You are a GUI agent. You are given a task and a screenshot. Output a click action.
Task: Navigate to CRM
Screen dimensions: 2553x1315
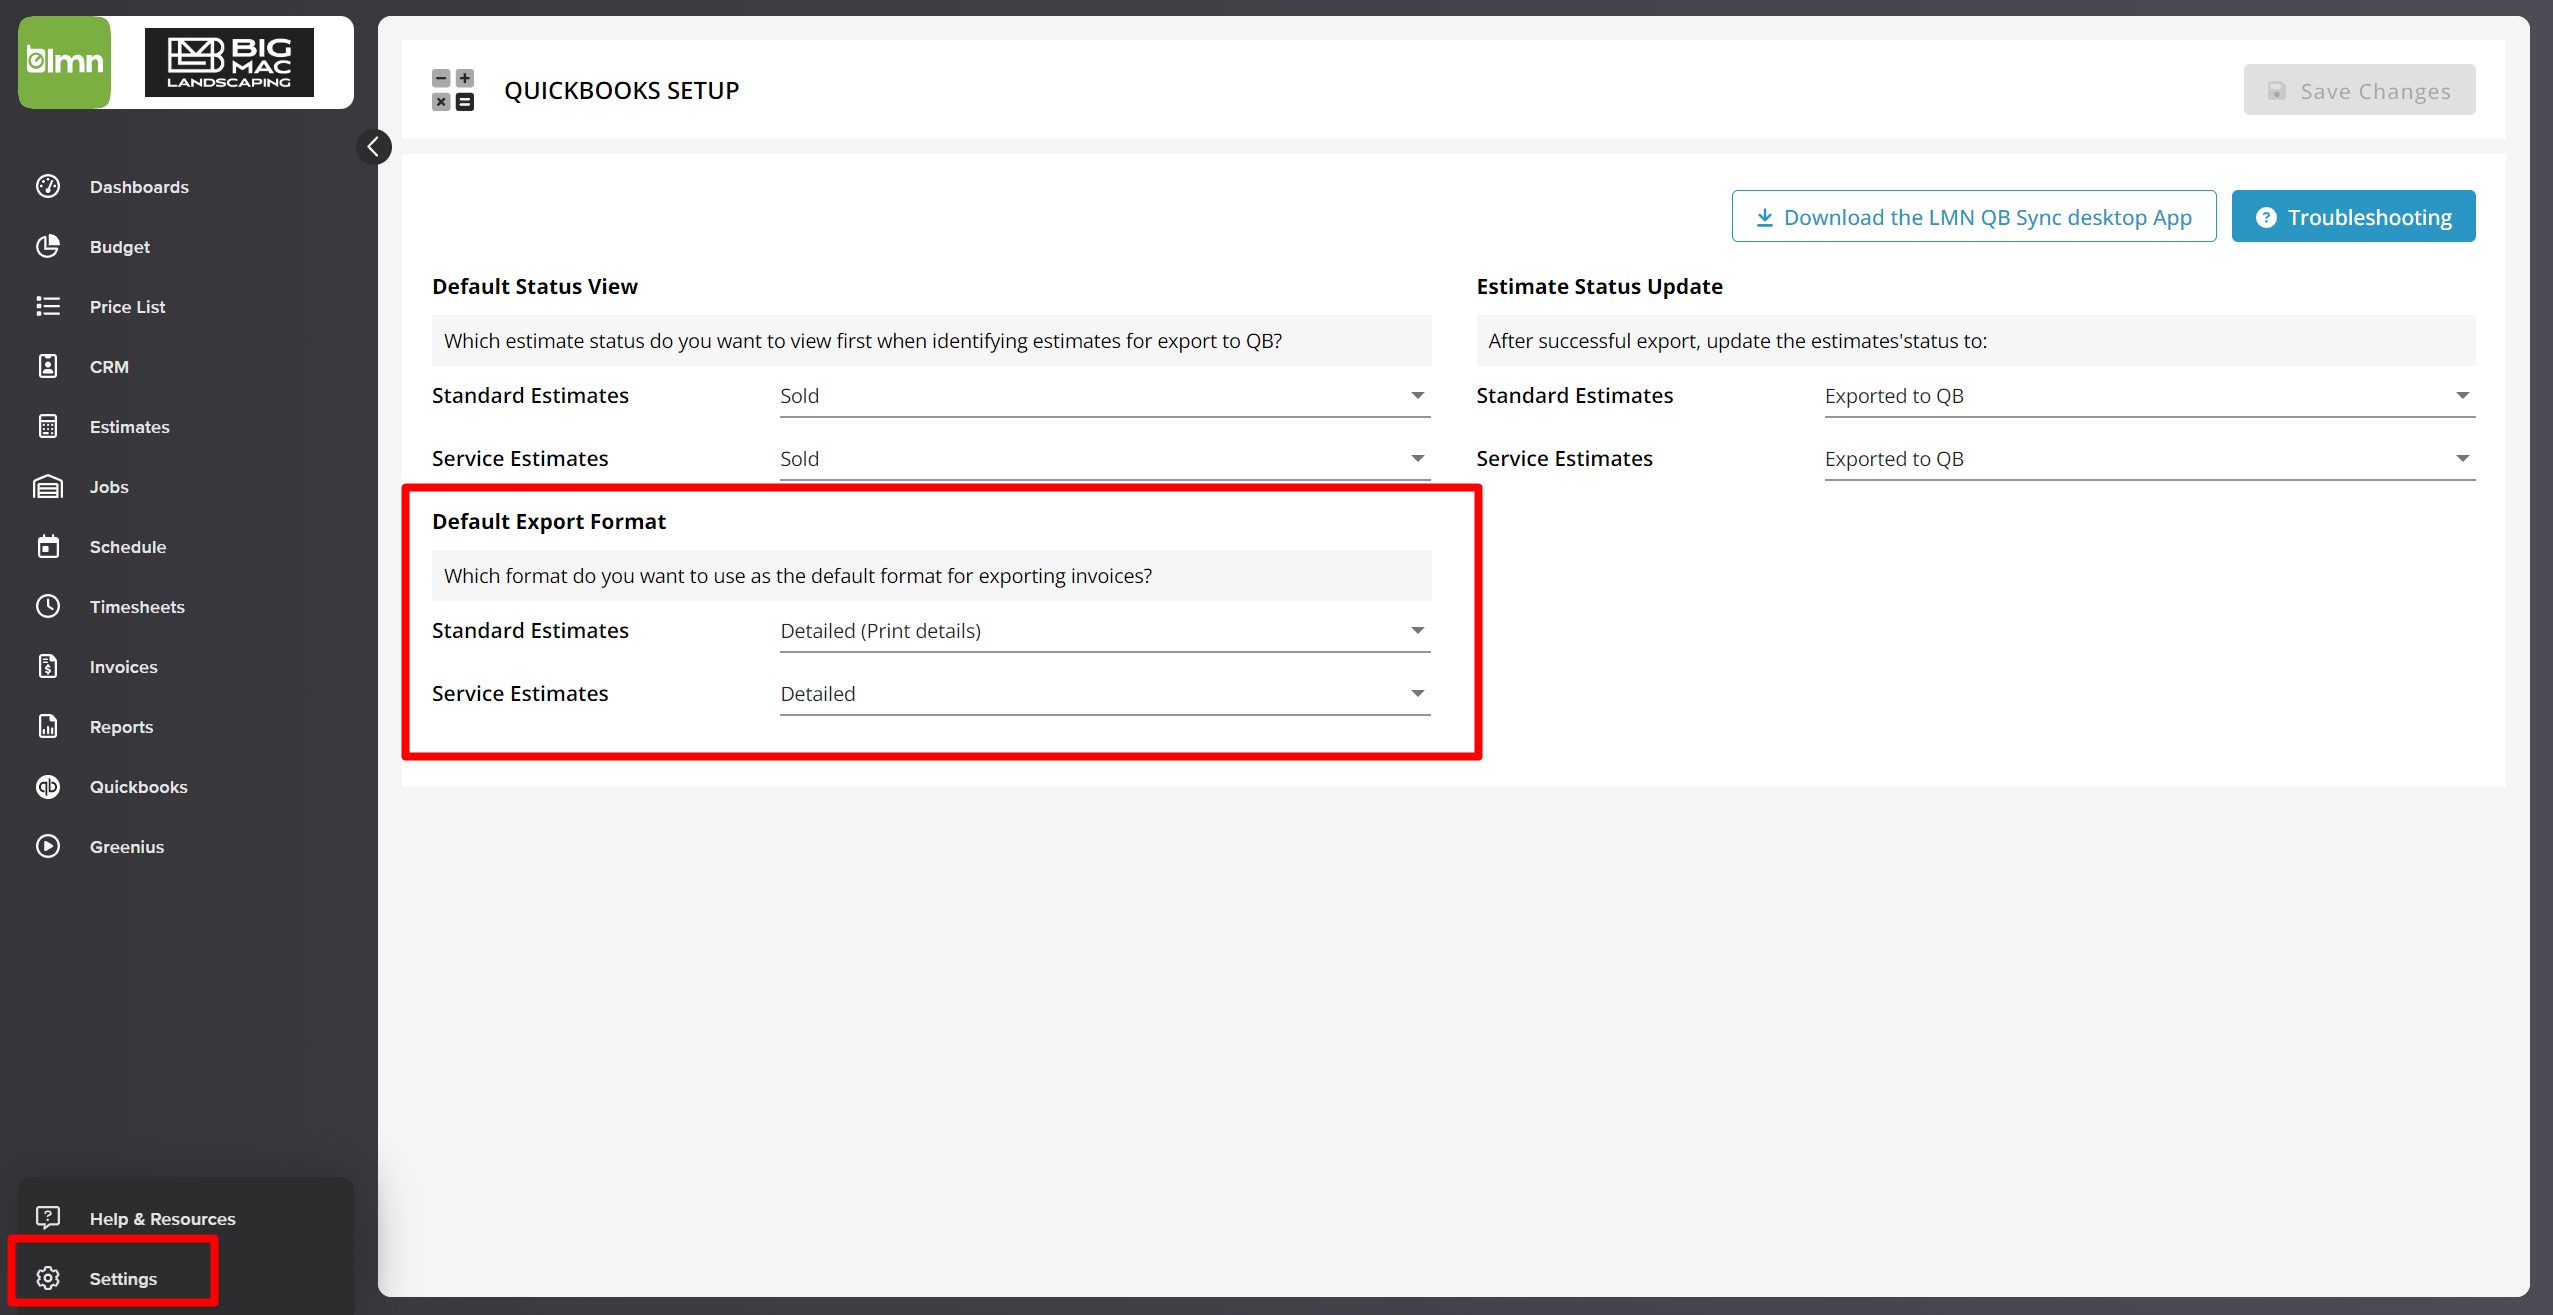[109, 367]
